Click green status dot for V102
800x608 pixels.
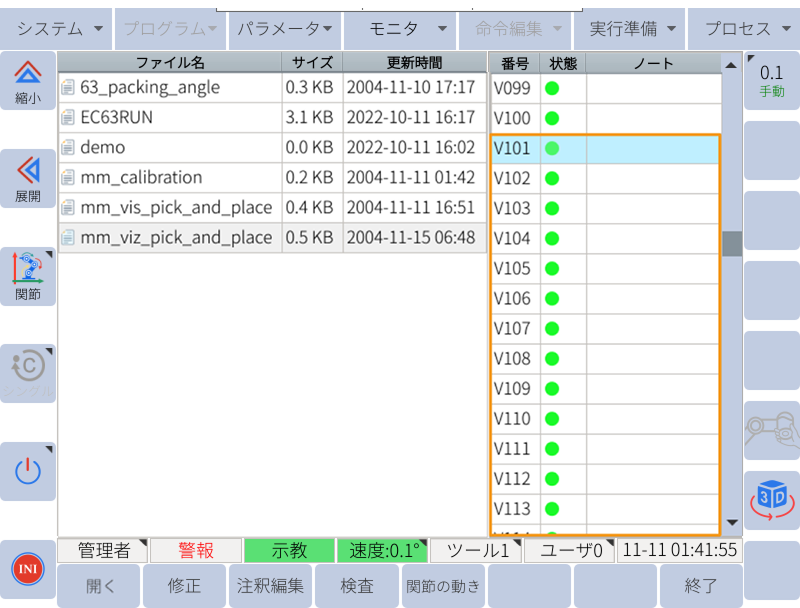click(552, 179)
